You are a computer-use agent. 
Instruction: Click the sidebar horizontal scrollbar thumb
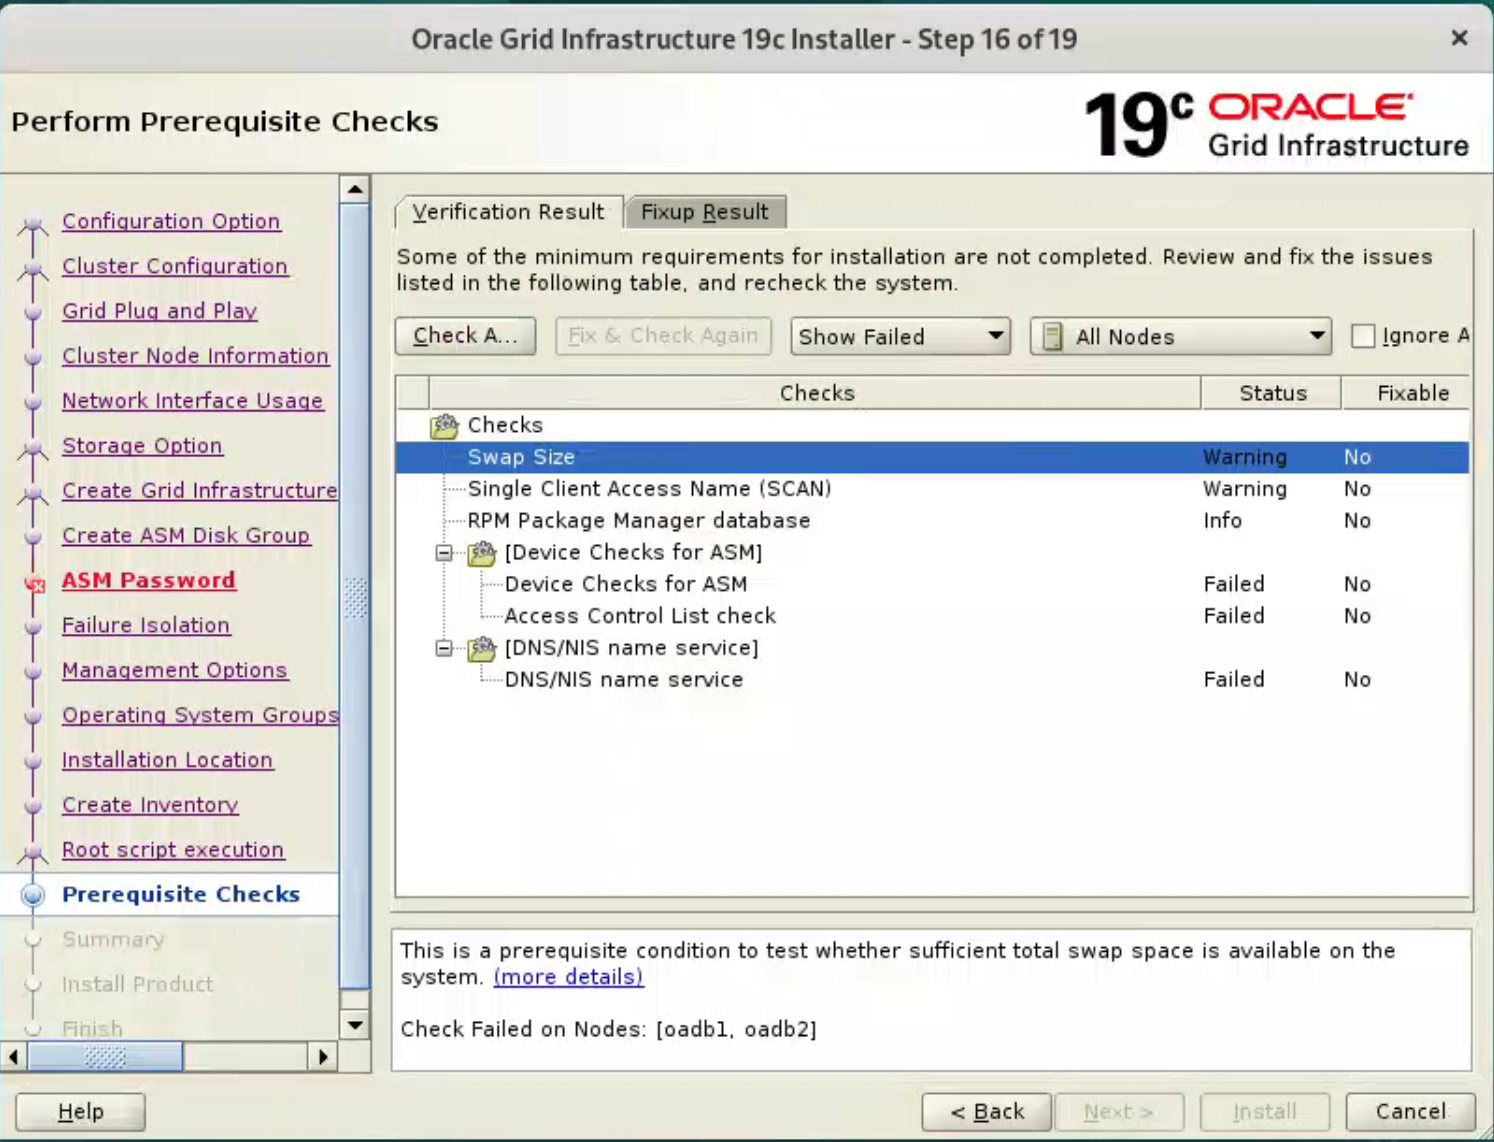(x=105, y=1057)
